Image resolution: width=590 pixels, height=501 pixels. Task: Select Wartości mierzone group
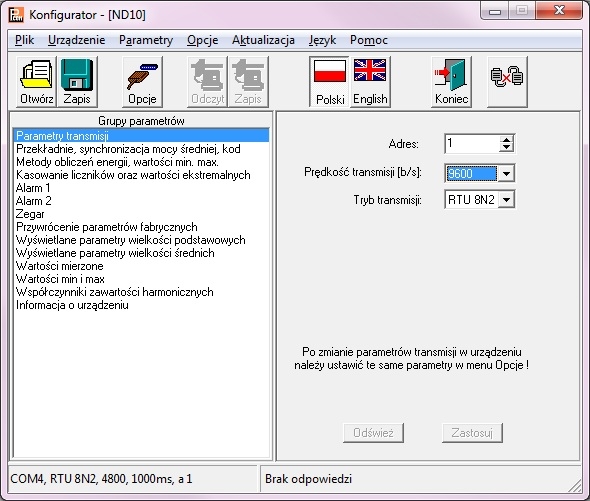(141, 266)
